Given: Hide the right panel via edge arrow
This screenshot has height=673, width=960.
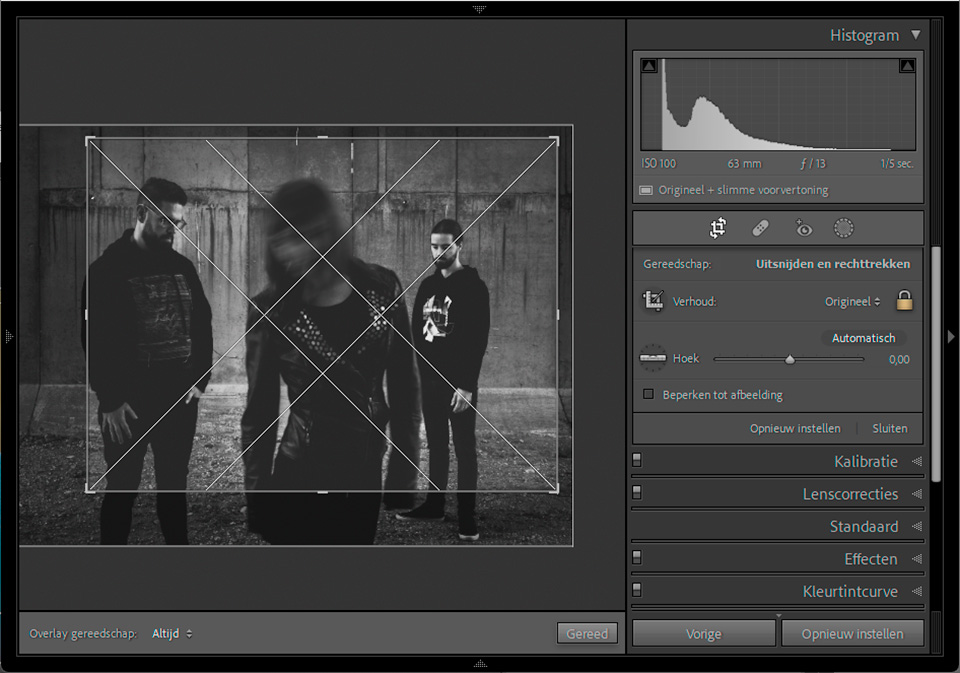Looking at the screenshot, I should [x=951, y=336].
